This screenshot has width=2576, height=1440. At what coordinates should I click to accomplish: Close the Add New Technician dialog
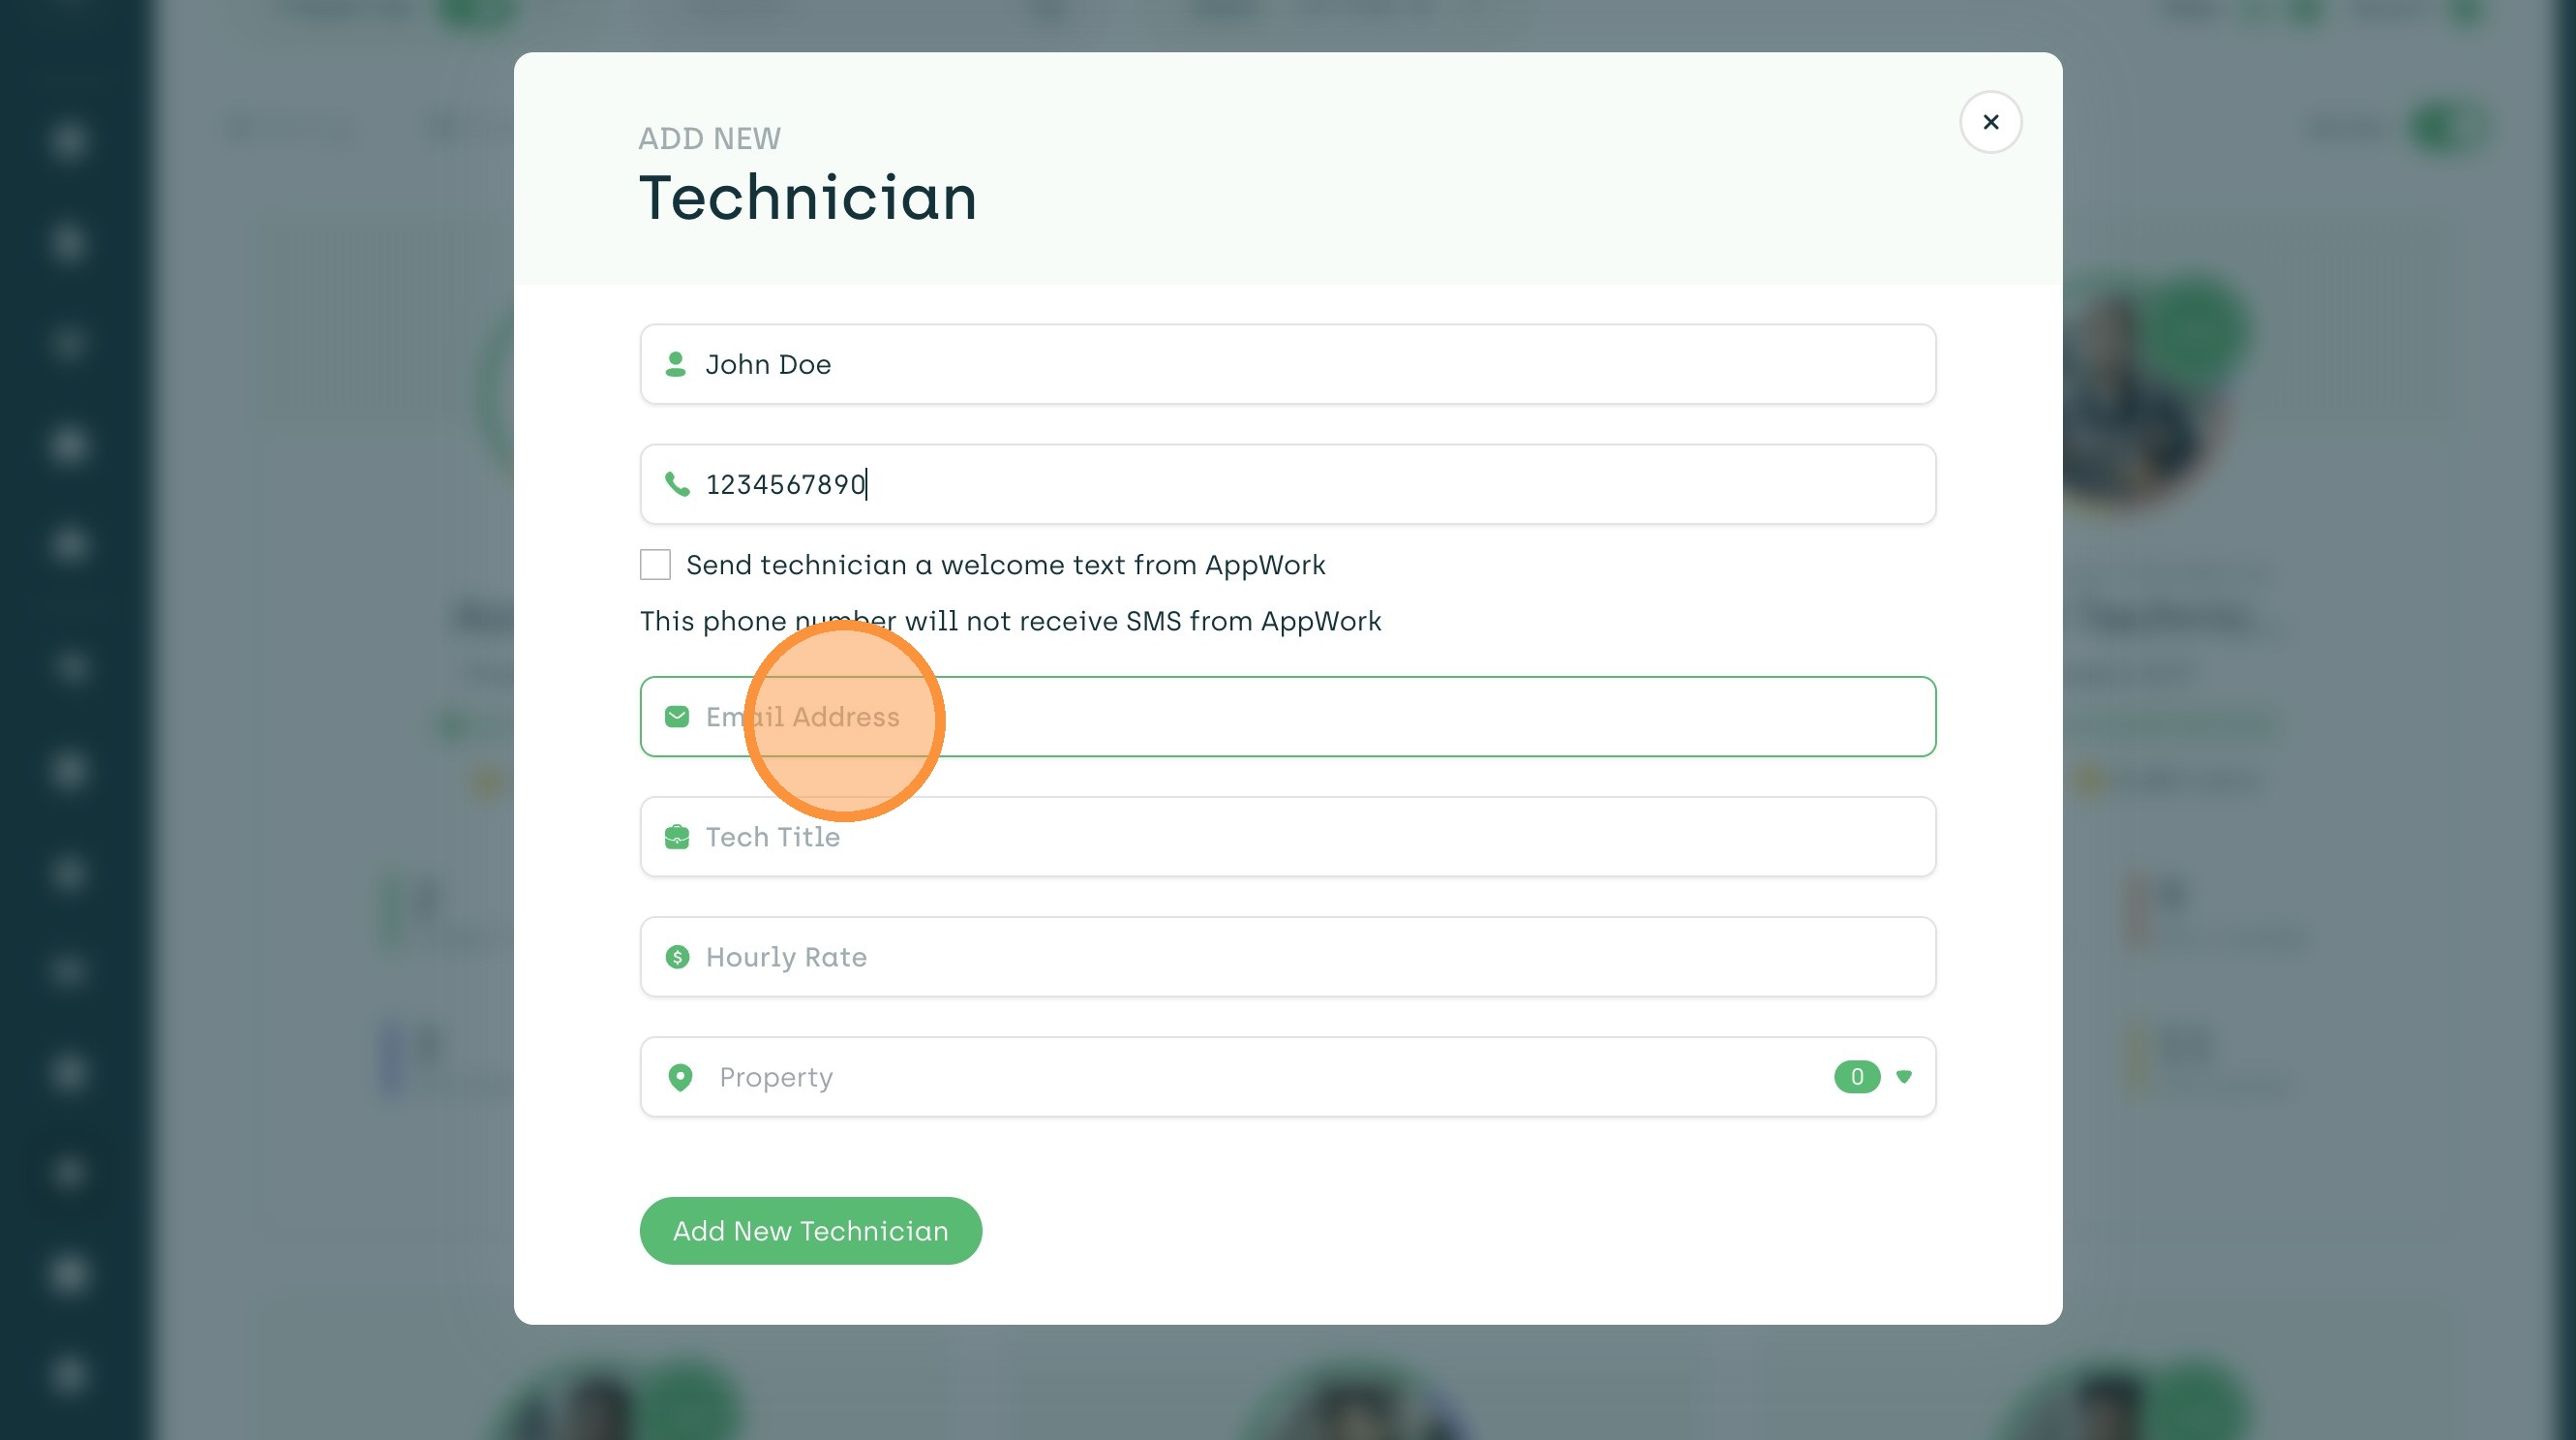click(1990, 122)
